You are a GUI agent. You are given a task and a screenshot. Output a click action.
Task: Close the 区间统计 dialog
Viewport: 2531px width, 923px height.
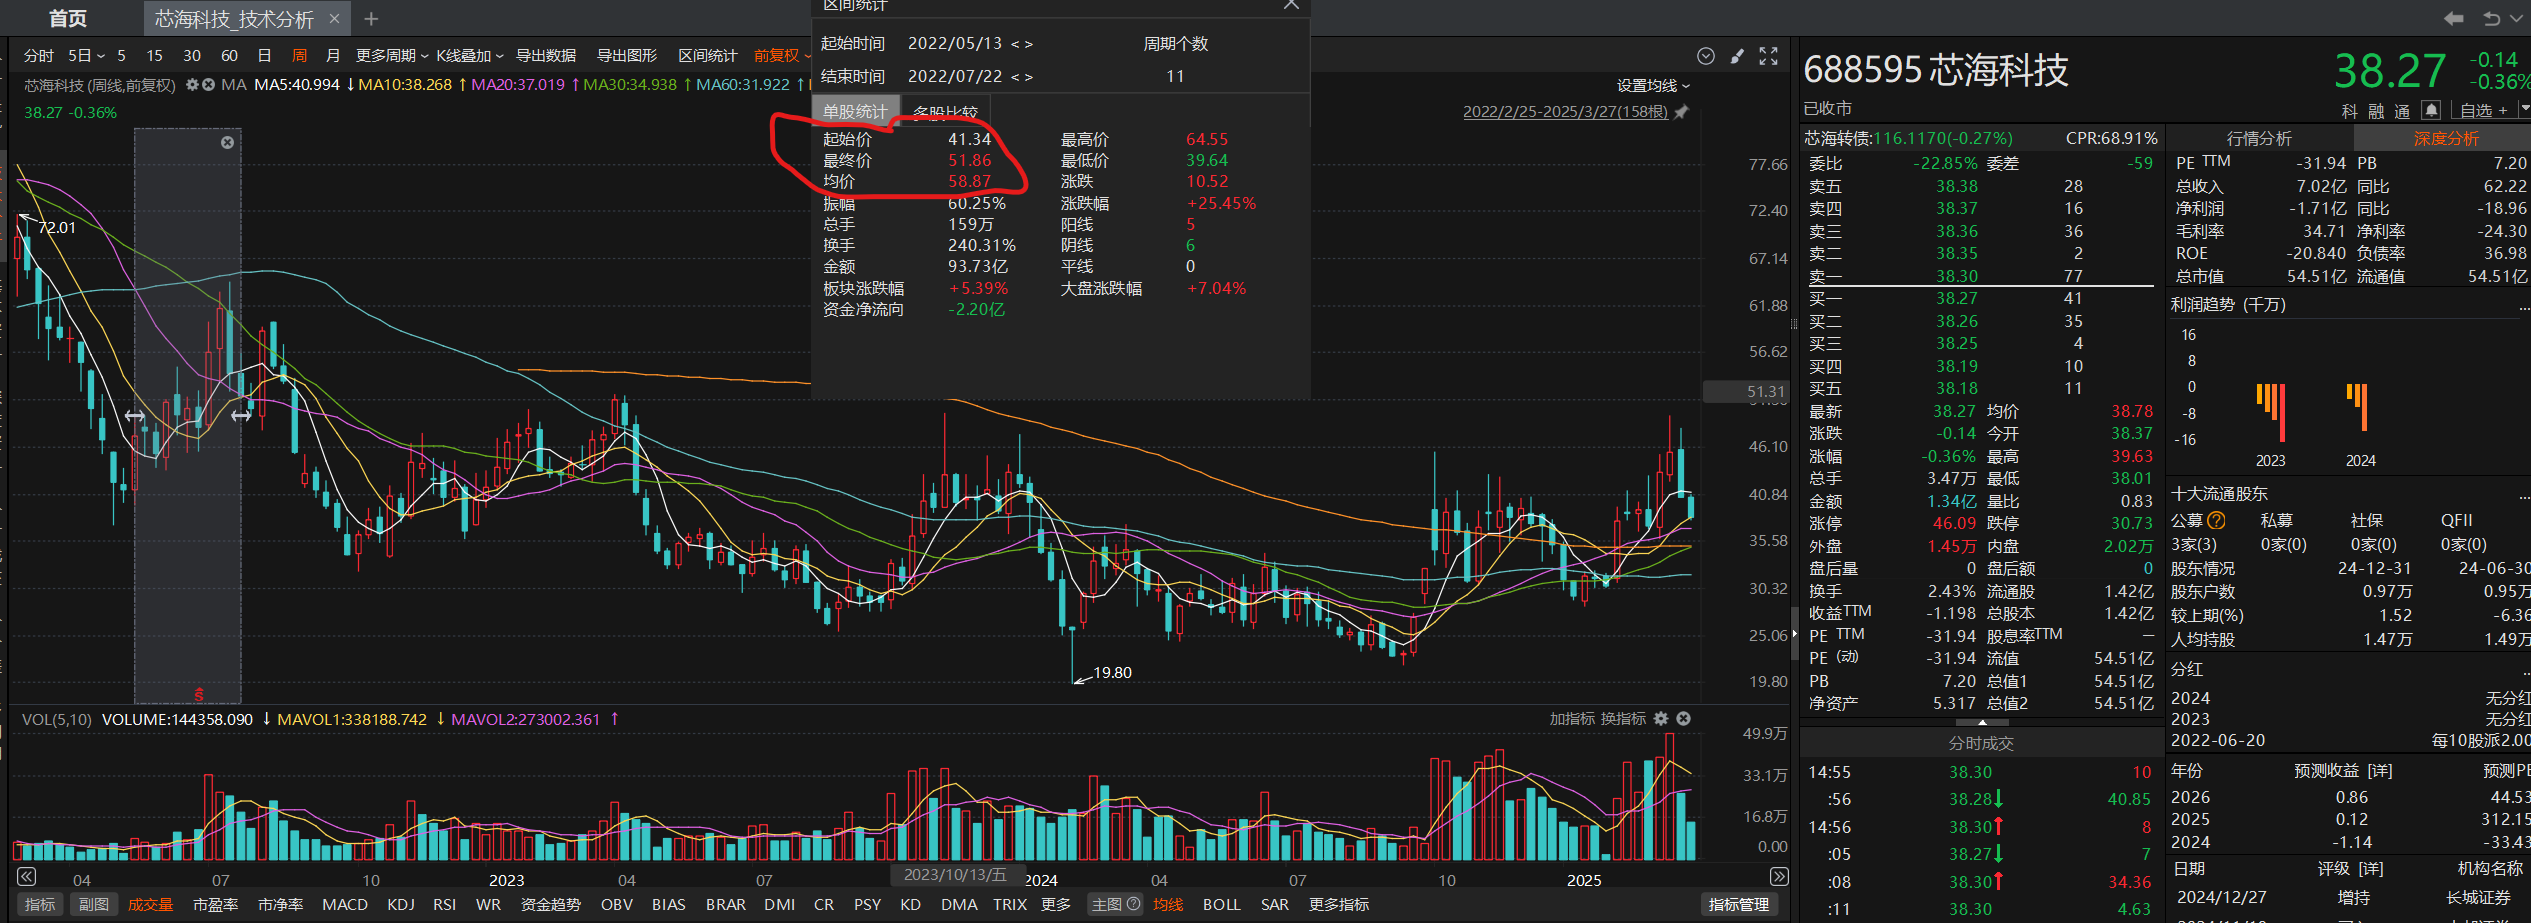tap(1291, 5)
